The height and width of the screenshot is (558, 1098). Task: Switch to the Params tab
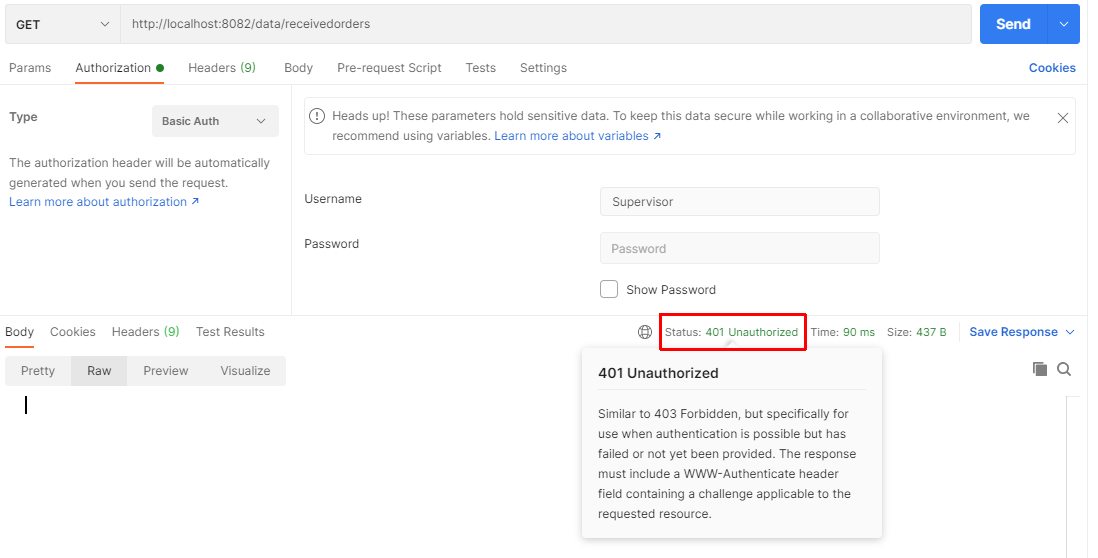[x=30, y=68]
